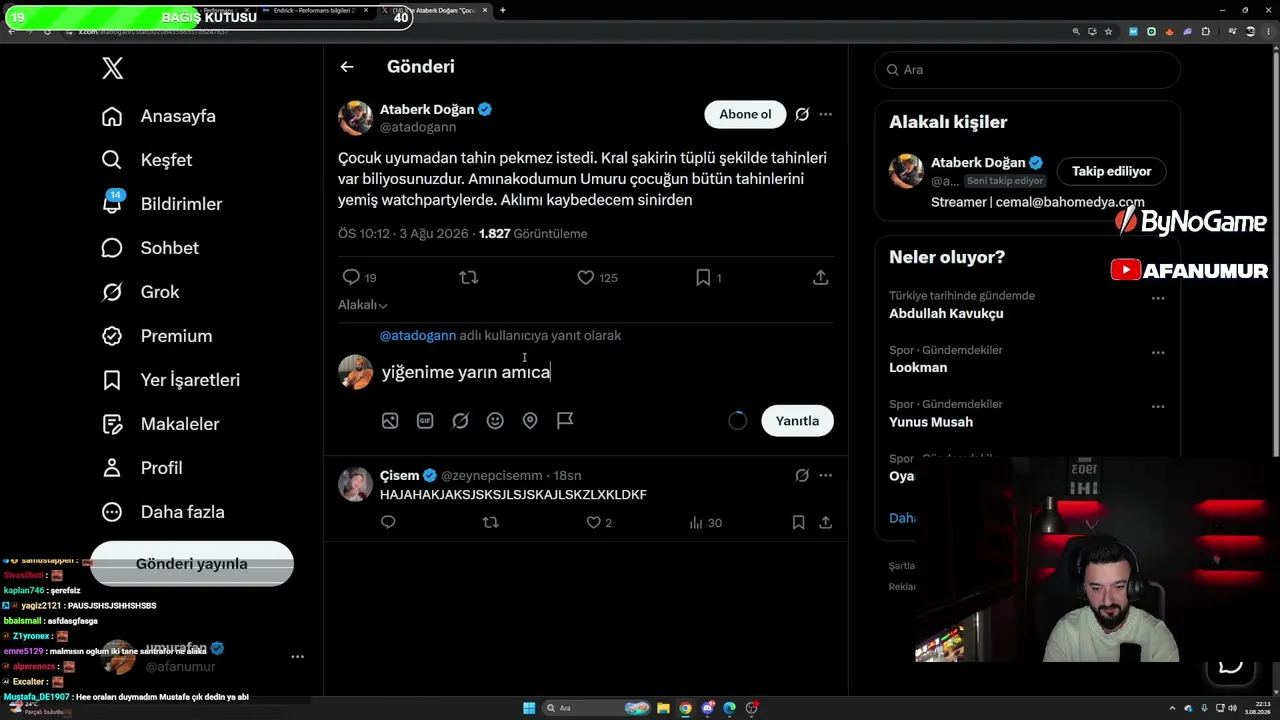This screenshot has height=720, width=1280.
Task: Open more options on Çisem's reply
Action: click(x=825, y=476)
